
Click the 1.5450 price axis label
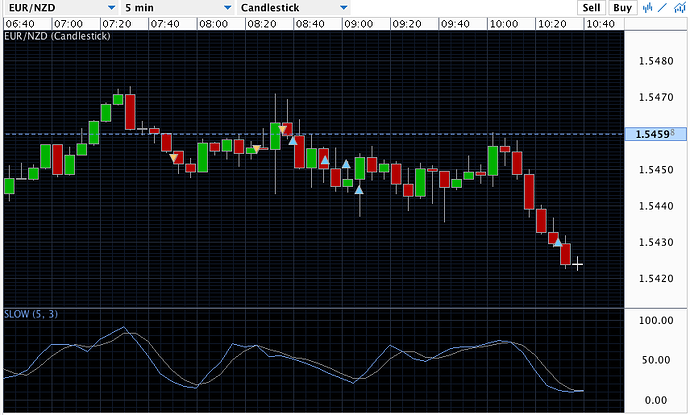[656, 169]
